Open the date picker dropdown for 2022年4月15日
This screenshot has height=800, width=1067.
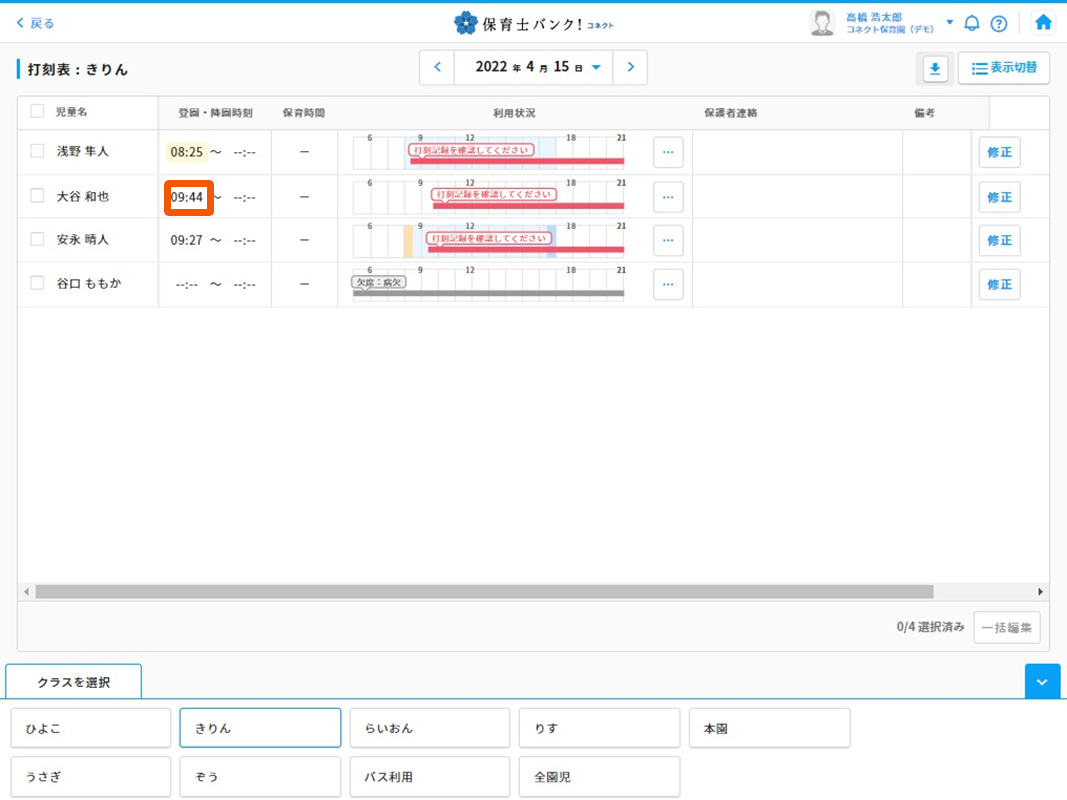596,68
